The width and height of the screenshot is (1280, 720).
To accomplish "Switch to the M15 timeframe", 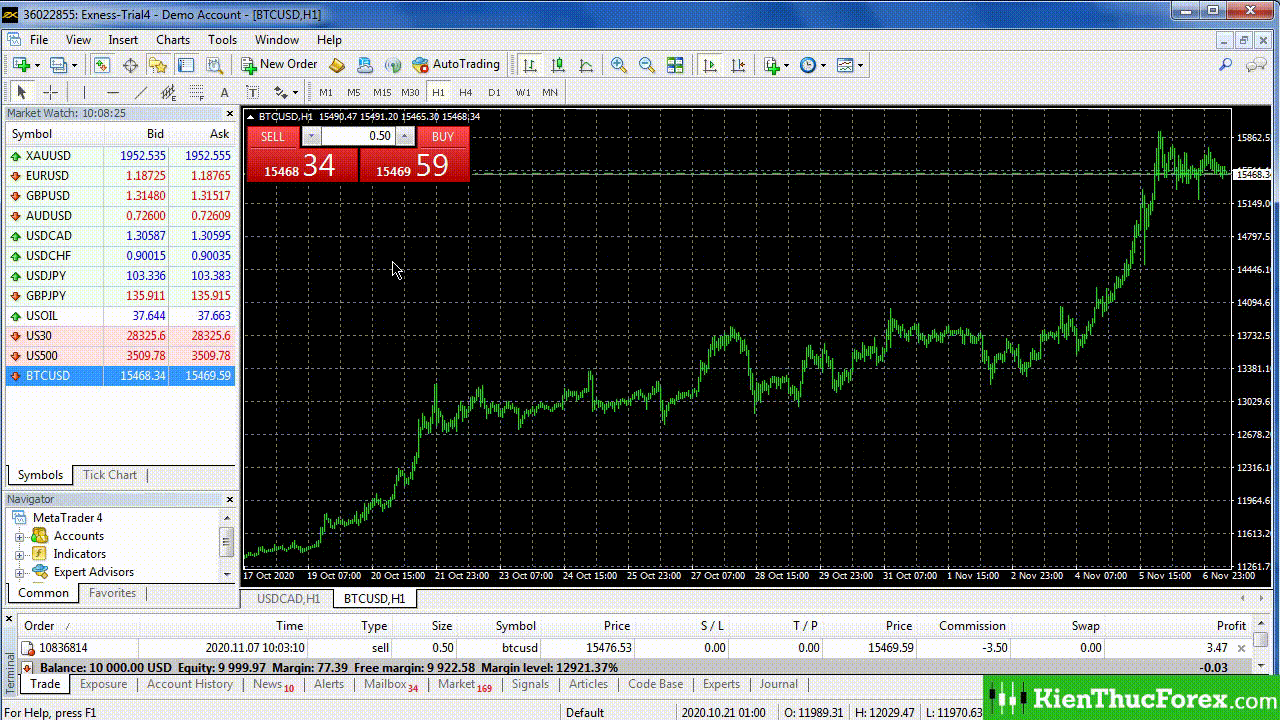I will point(382,92).
